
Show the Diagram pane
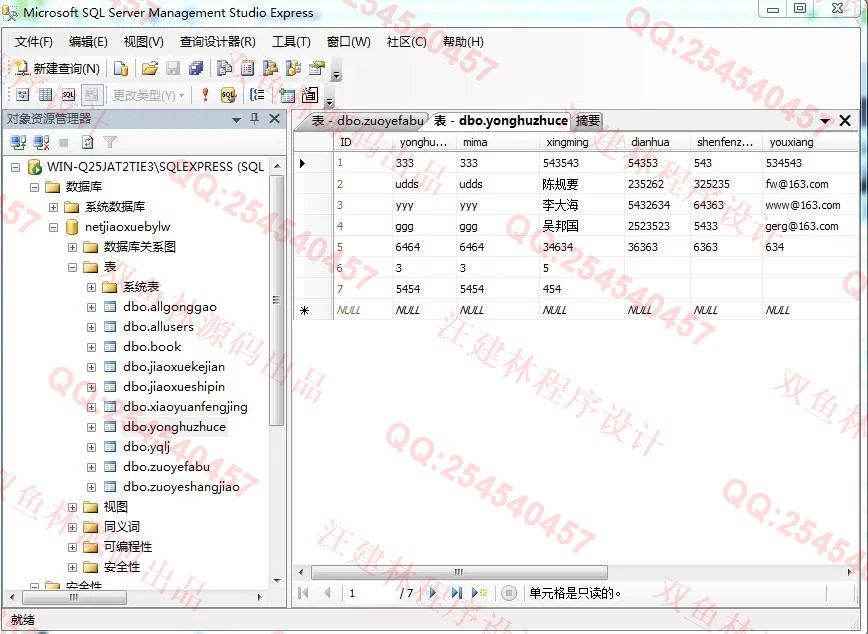(x=23, y=95)
